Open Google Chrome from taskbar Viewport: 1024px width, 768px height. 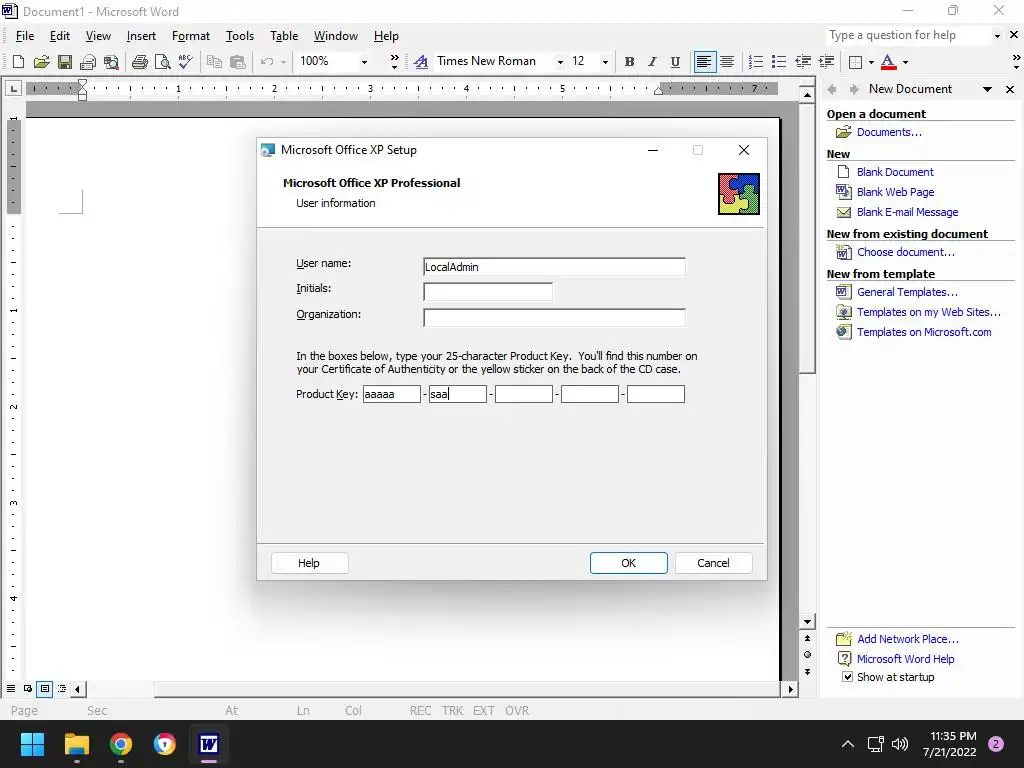[x=121, y=744]
